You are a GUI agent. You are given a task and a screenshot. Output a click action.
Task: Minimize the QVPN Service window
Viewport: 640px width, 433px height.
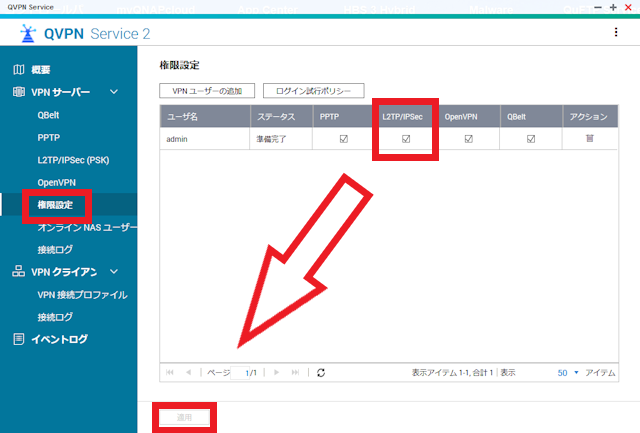click(x=598, y=7)
